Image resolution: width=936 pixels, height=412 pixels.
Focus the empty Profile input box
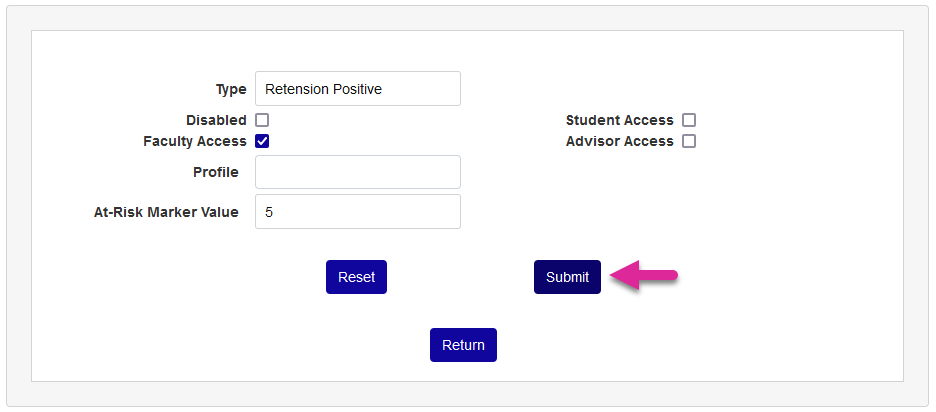pos(357,172)
